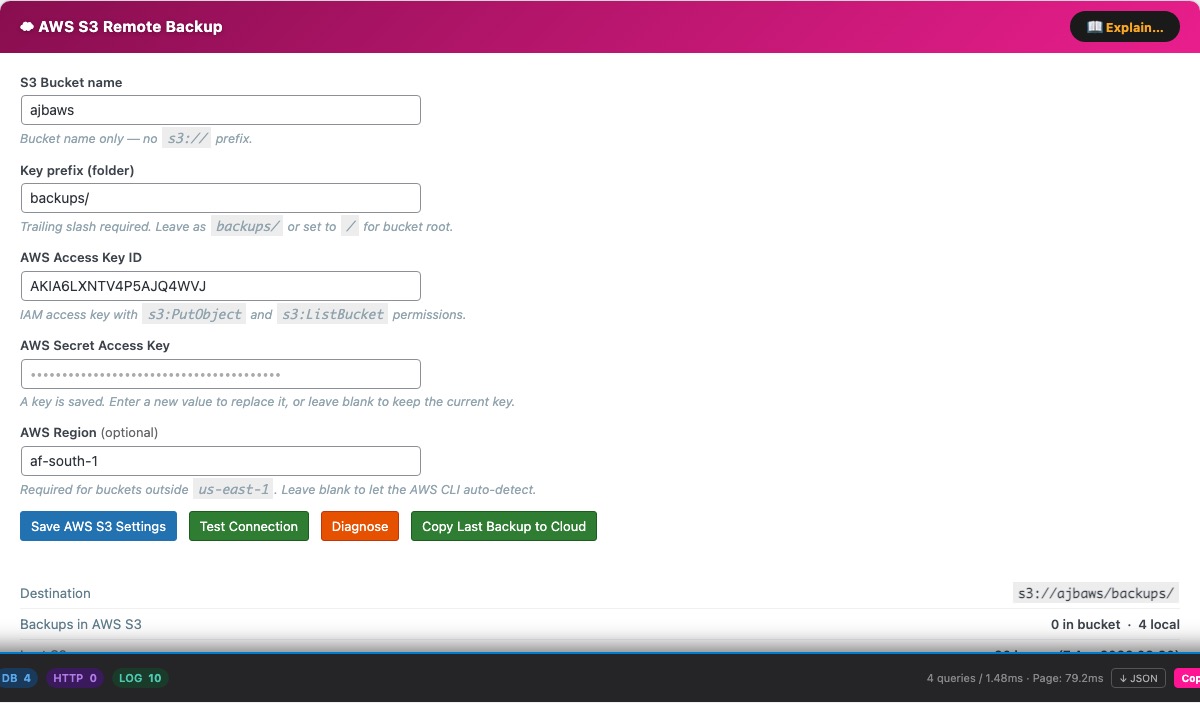Click the queries and page time summary

1014,678
